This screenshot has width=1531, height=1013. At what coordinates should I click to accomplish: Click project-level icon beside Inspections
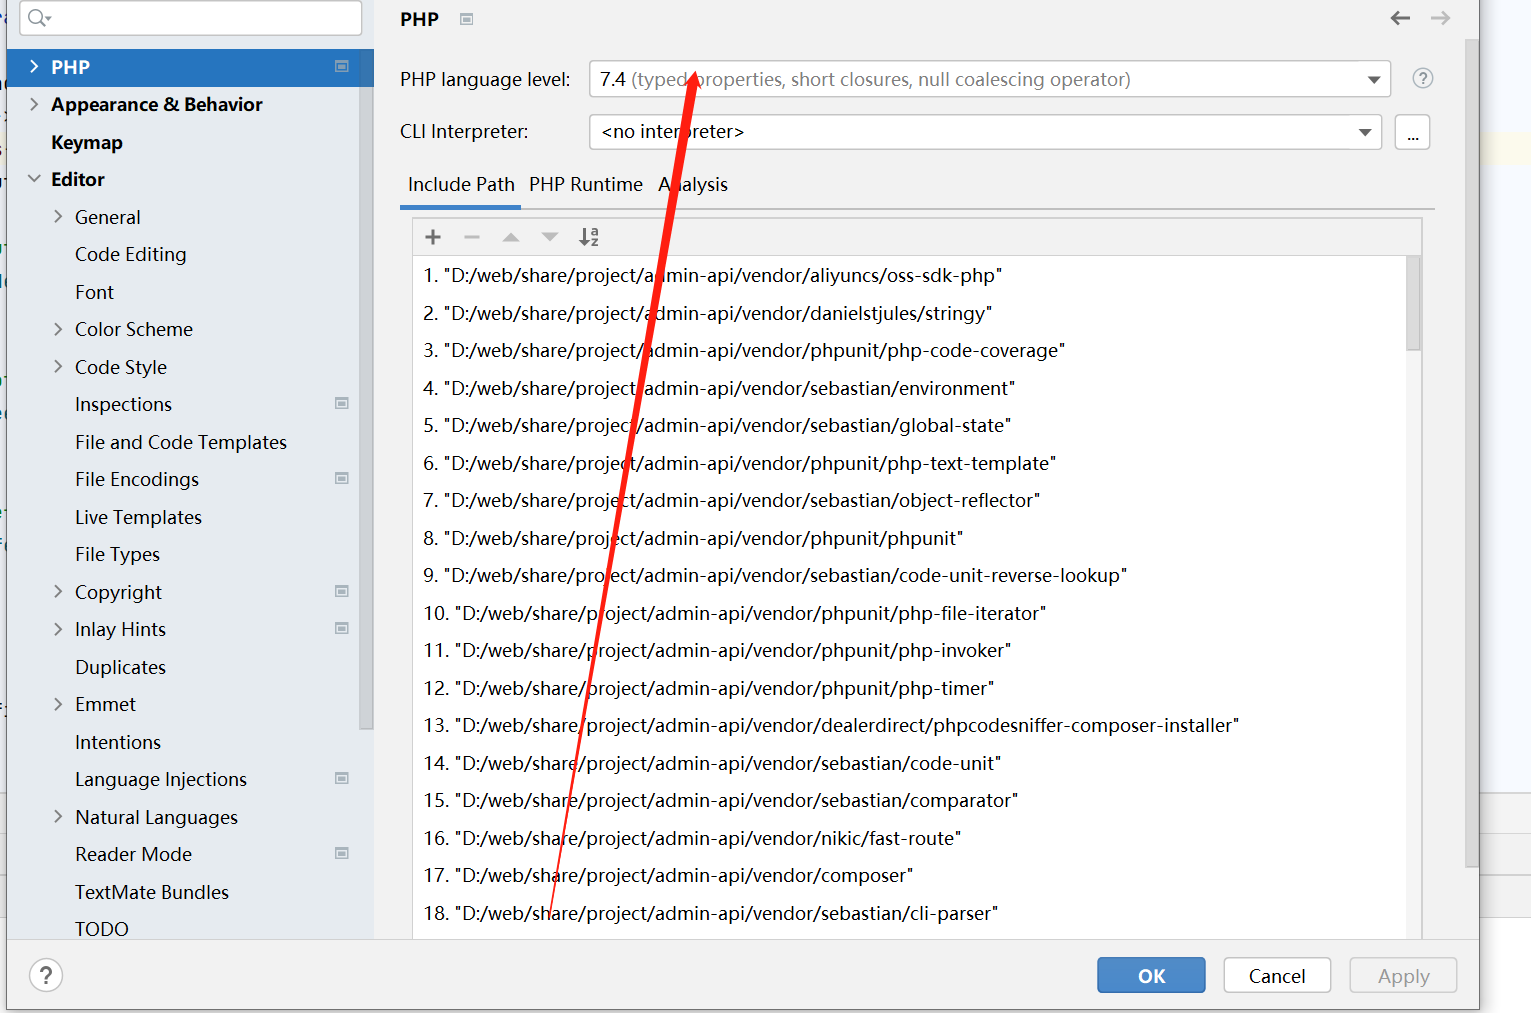click(x=342, y=404)
